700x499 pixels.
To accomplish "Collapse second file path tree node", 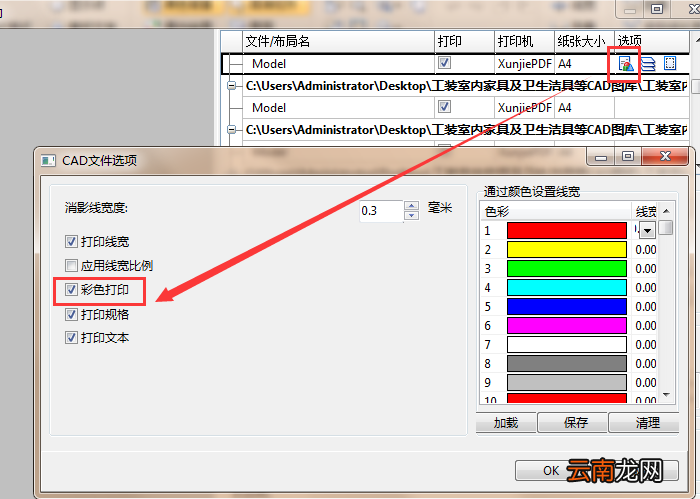I will pos(232,129).
